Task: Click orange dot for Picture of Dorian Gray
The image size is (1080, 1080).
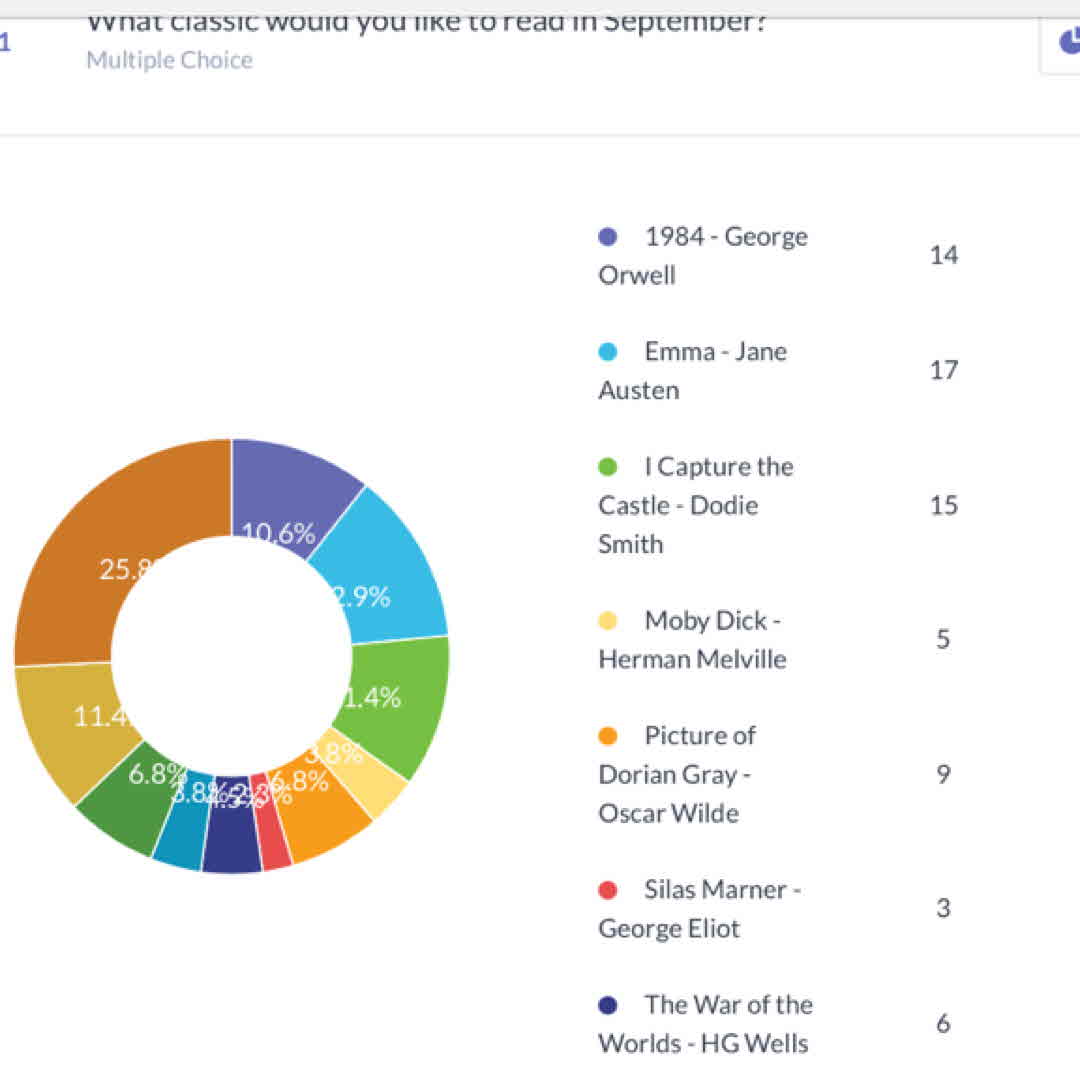Action: point(607,736)
